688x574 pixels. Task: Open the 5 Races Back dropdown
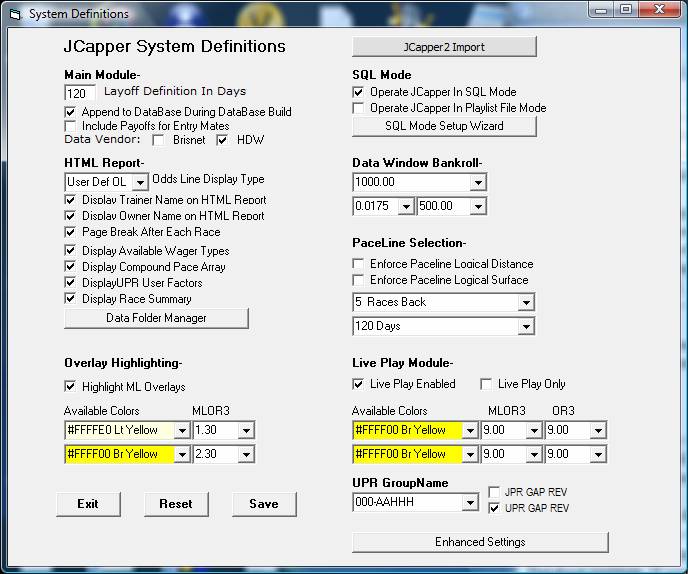(x=526, y=302)
